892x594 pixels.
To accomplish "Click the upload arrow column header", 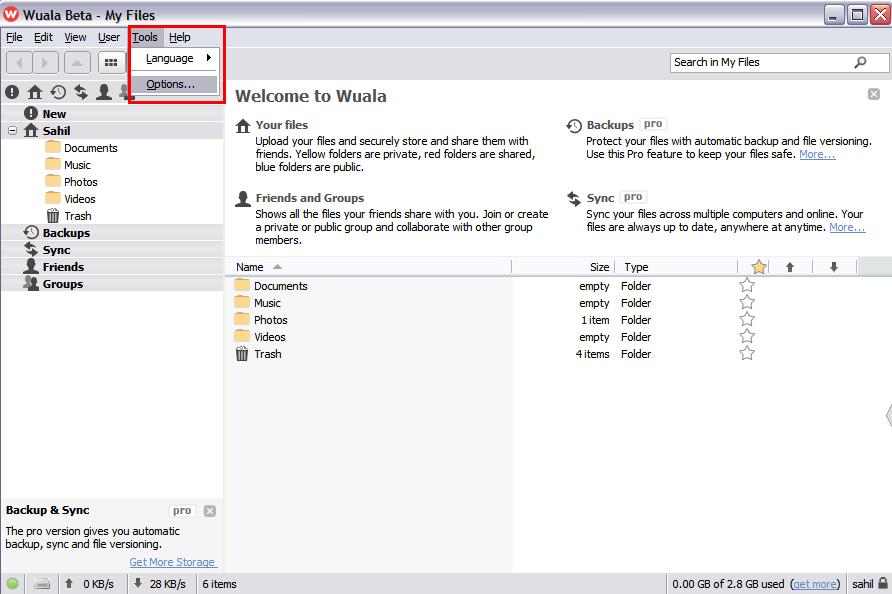I will pos(790,267).
